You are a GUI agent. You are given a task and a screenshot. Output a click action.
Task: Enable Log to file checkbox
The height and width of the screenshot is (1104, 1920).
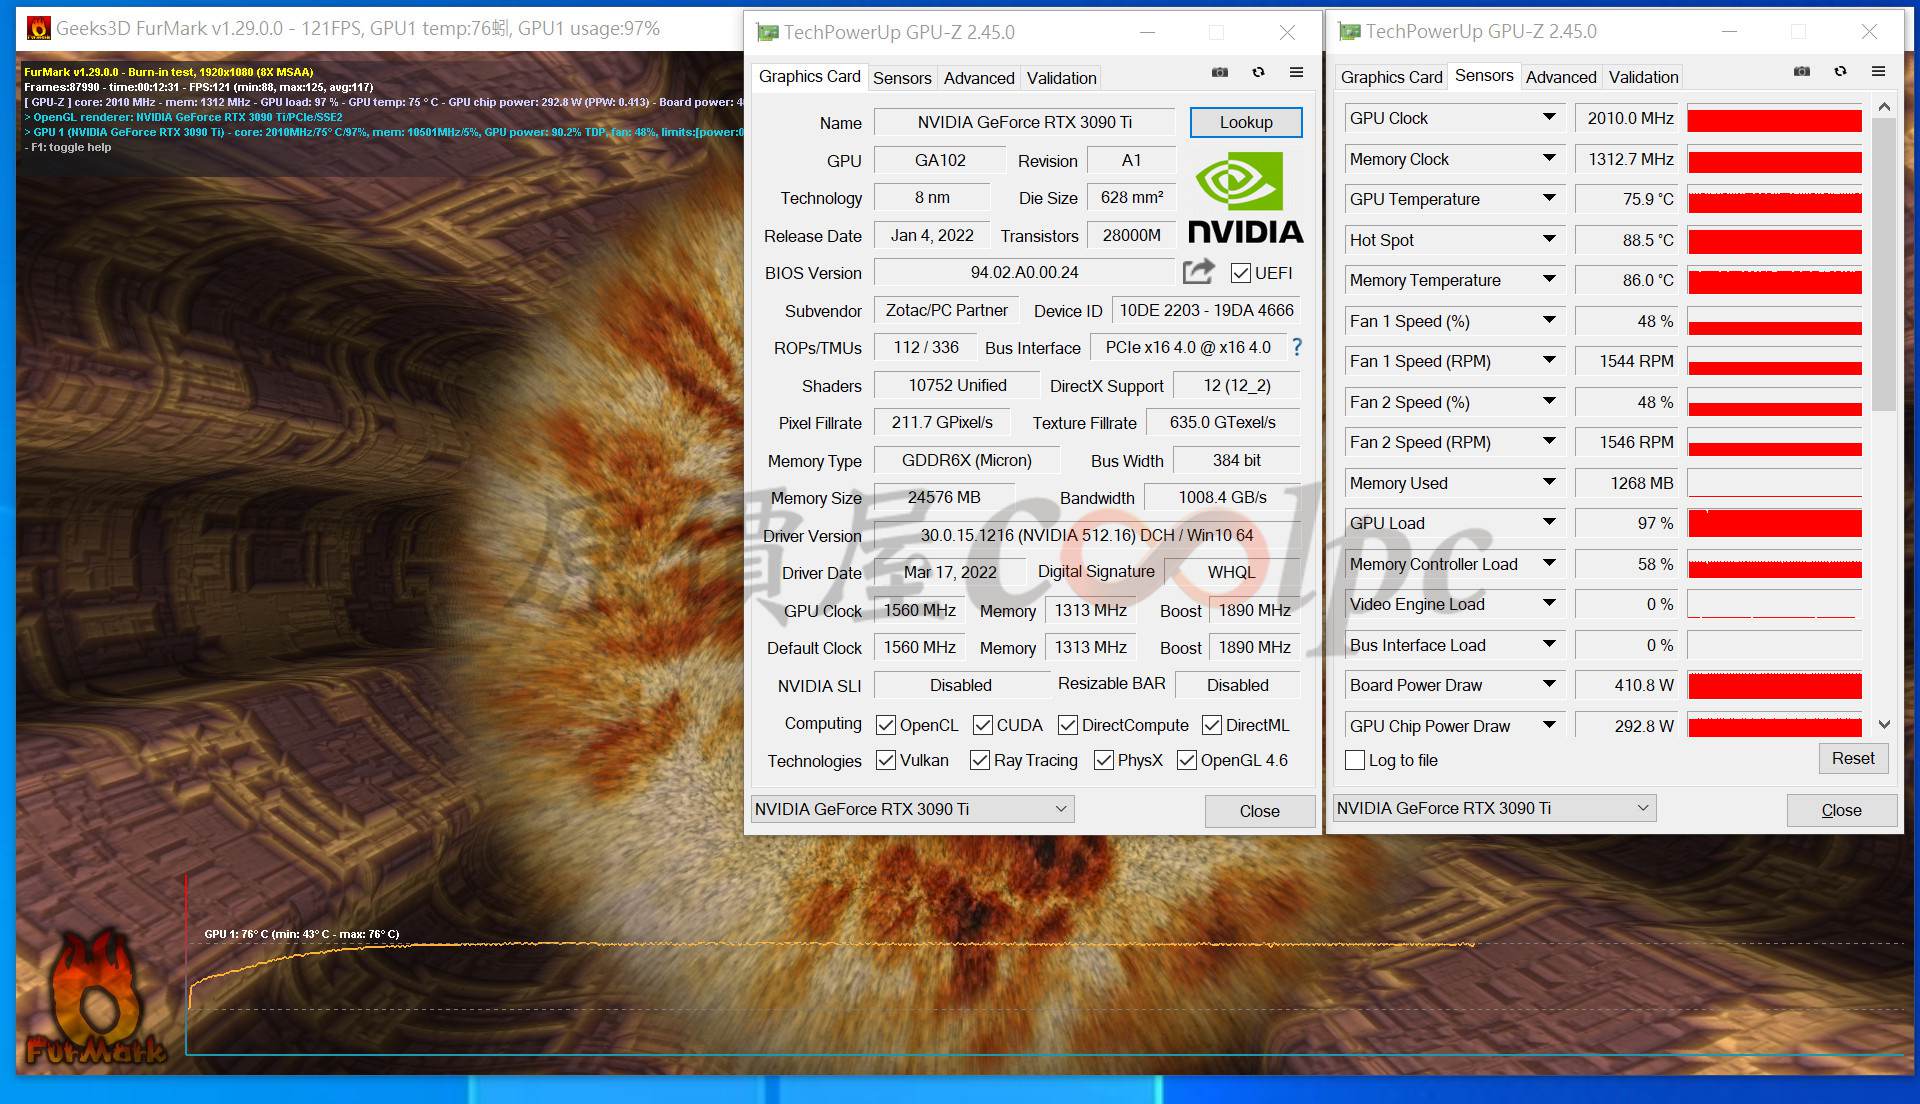click(x=1355, y=760)
